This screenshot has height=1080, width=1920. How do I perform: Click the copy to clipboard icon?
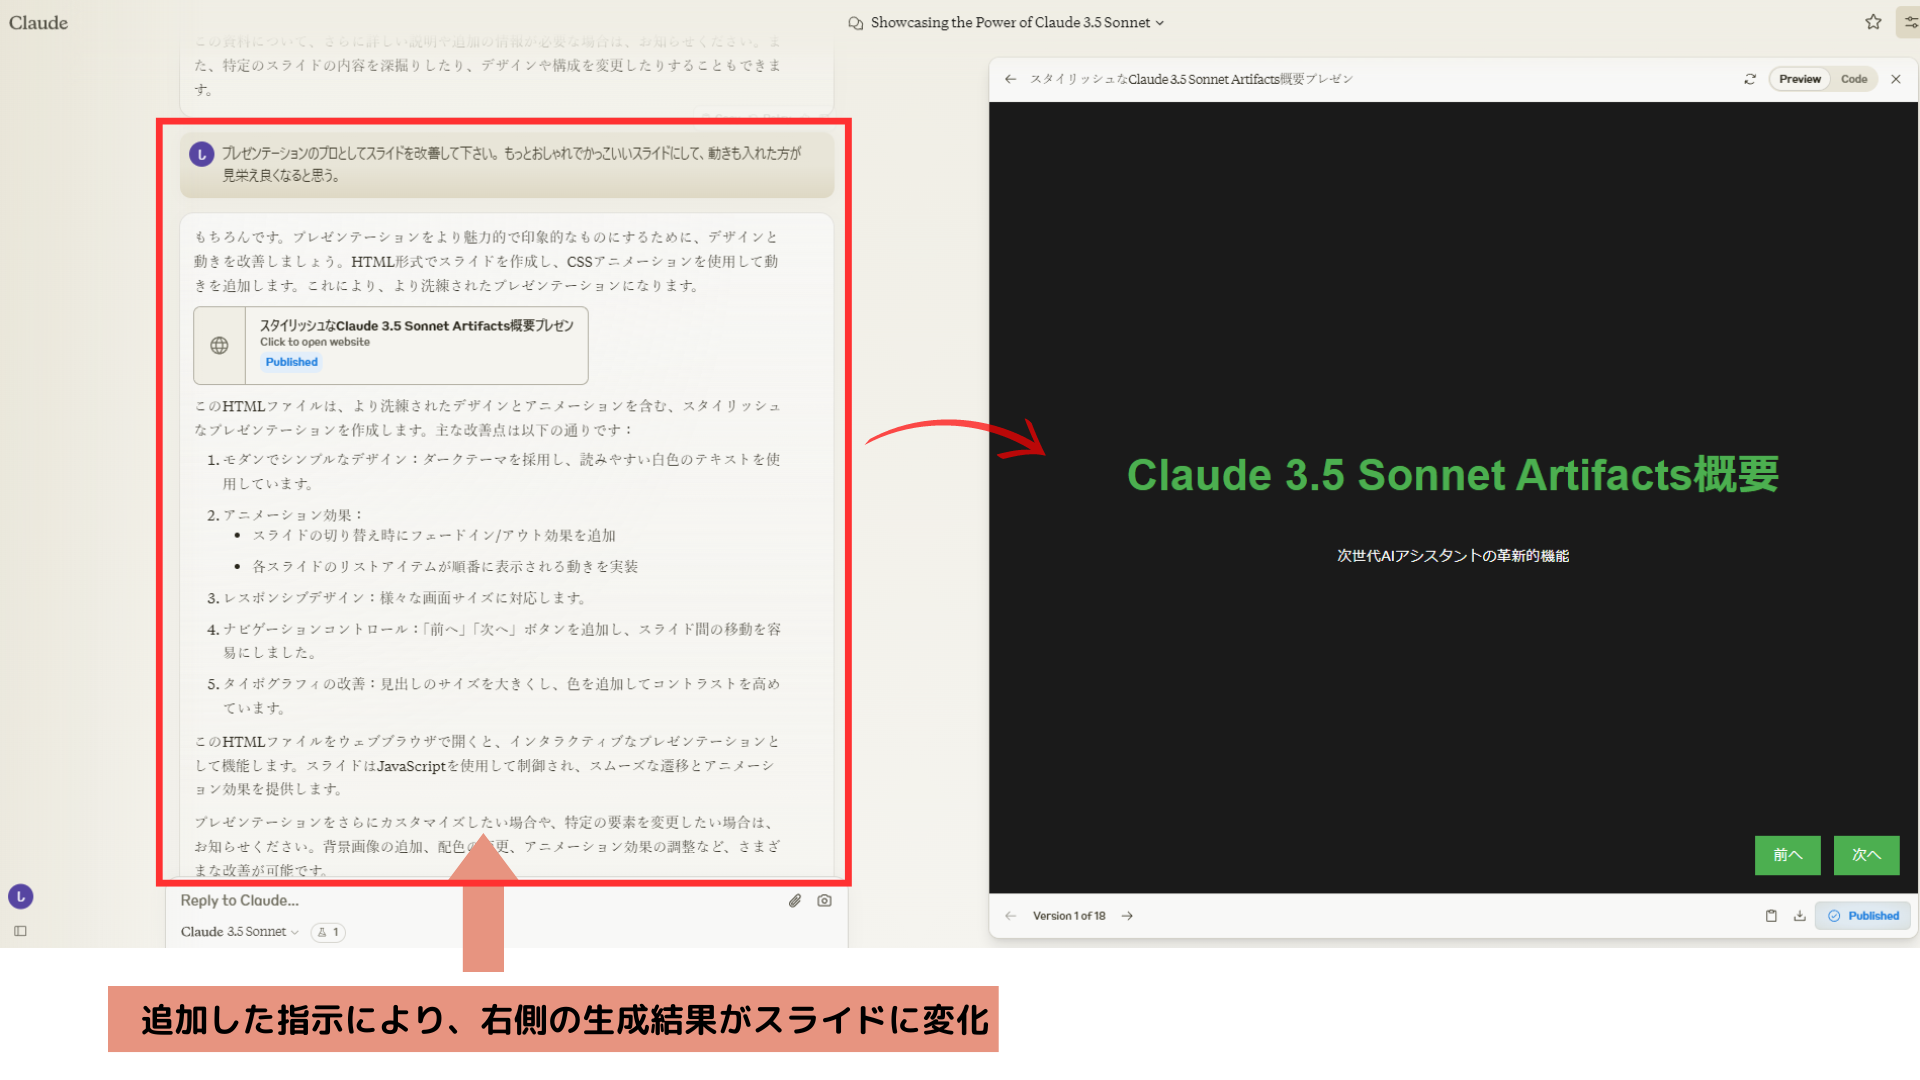1771,915
